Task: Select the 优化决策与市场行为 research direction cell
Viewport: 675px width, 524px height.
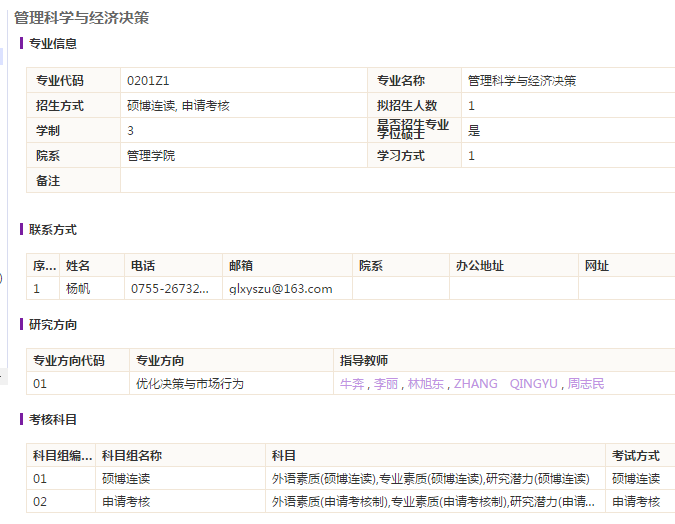Action: pos(190,384)
